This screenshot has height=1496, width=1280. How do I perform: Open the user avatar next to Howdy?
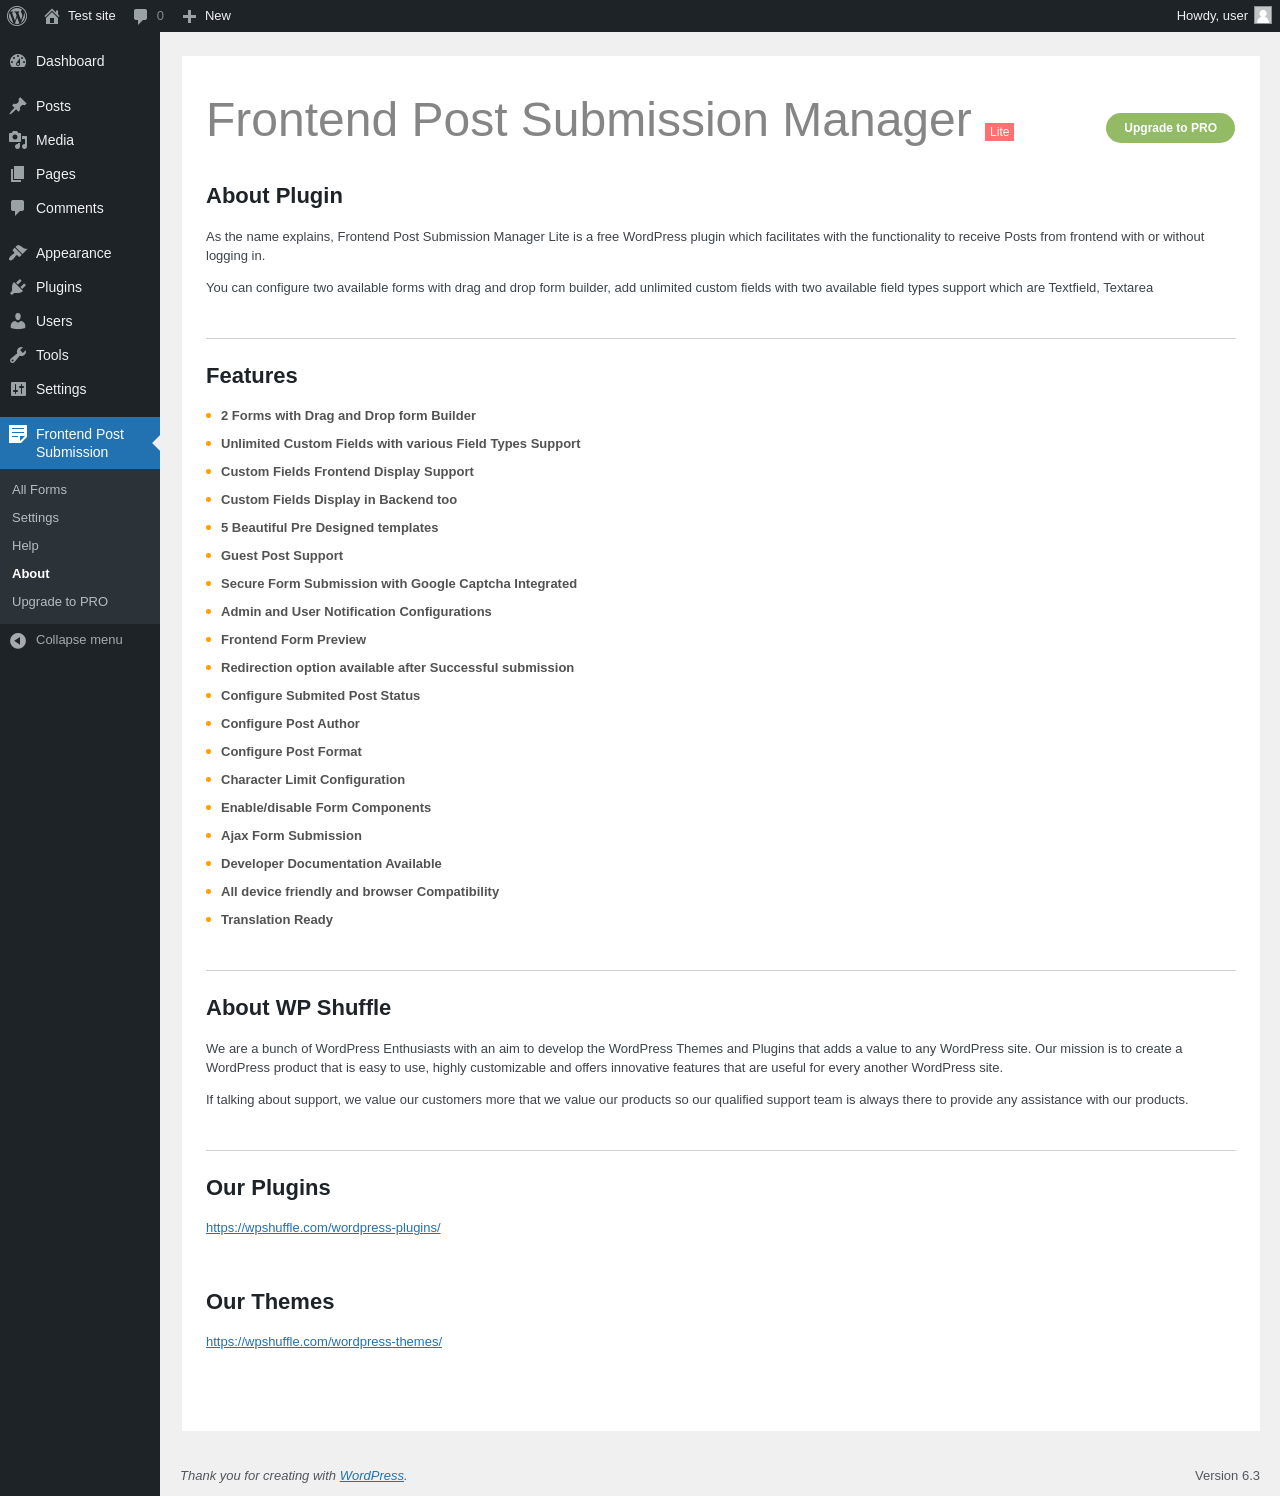tap(1263, 15)
